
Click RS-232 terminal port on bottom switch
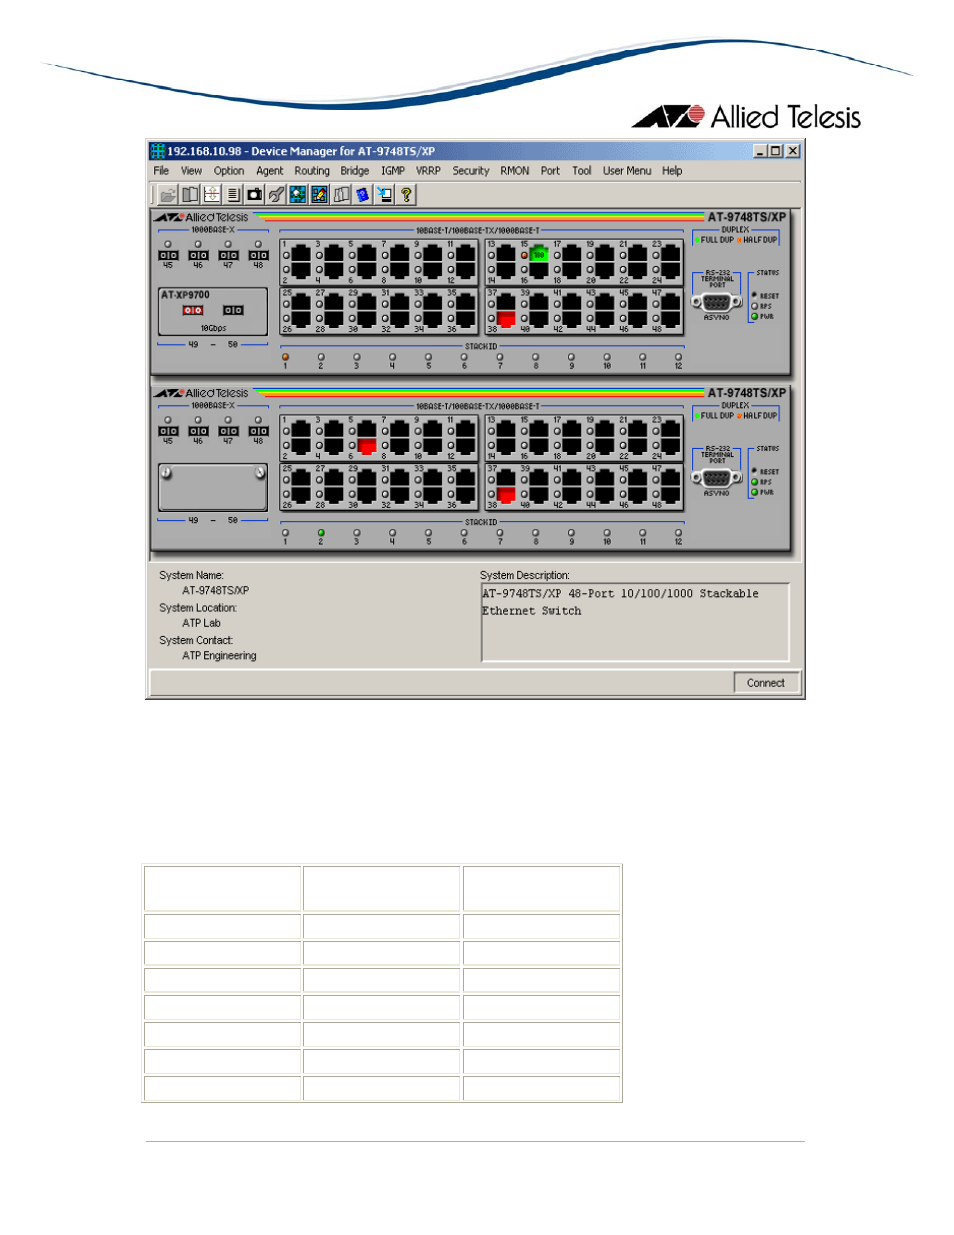[716, 478]
